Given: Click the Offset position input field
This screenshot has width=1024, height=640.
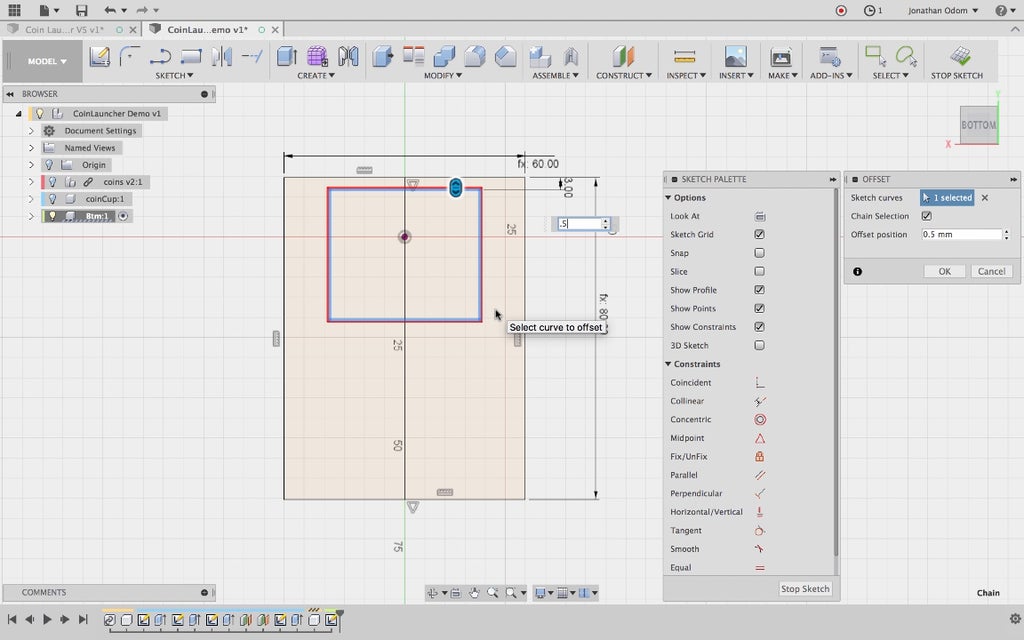Looking at the screenshot, I should coord(959,235).
